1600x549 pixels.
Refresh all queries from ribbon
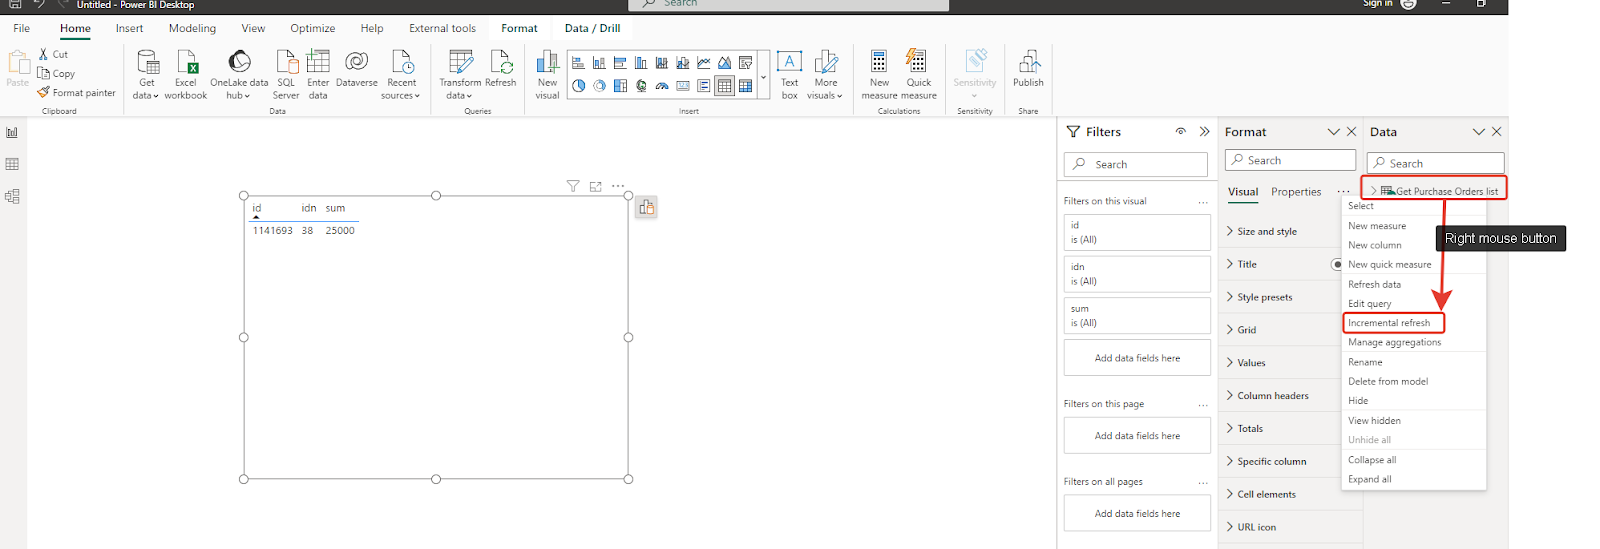[501, 69]
